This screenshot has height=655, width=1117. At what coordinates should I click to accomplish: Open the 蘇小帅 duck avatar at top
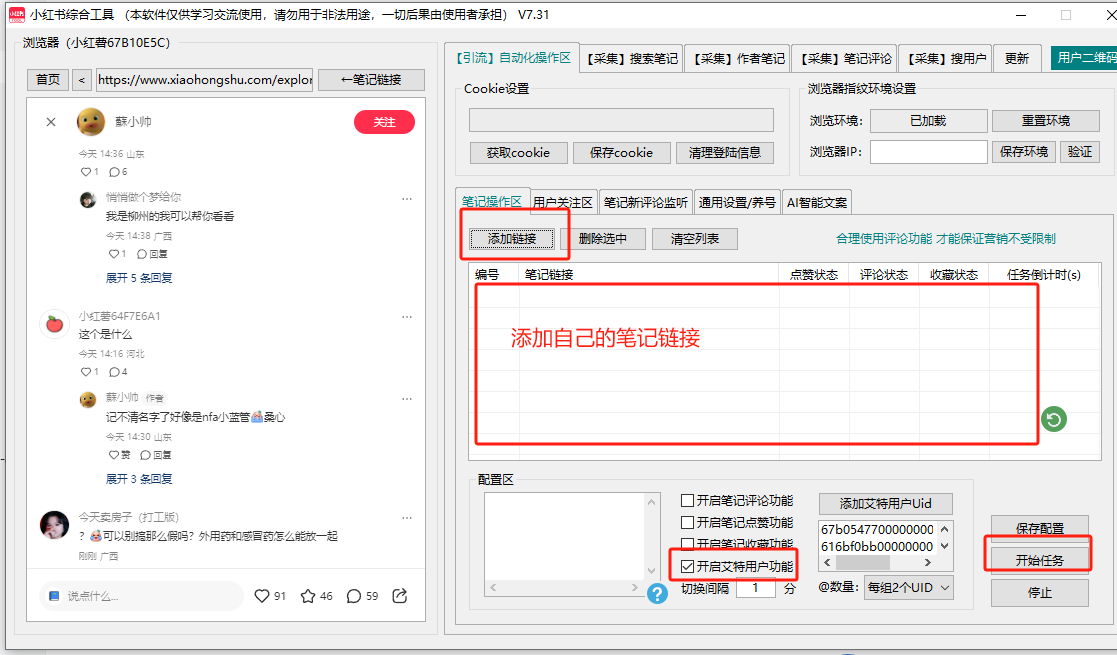[x=91, y=122]
